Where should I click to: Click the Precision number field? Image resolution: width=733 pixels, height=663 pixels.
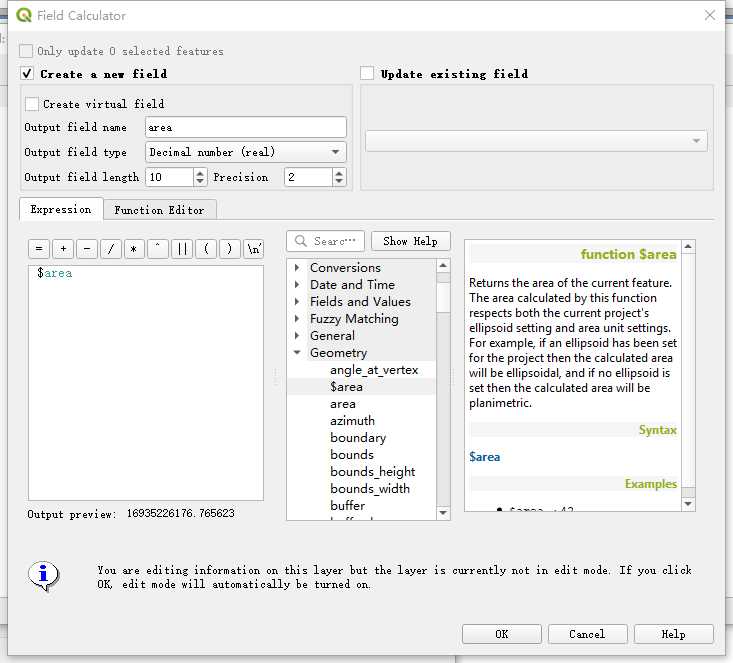308,177
